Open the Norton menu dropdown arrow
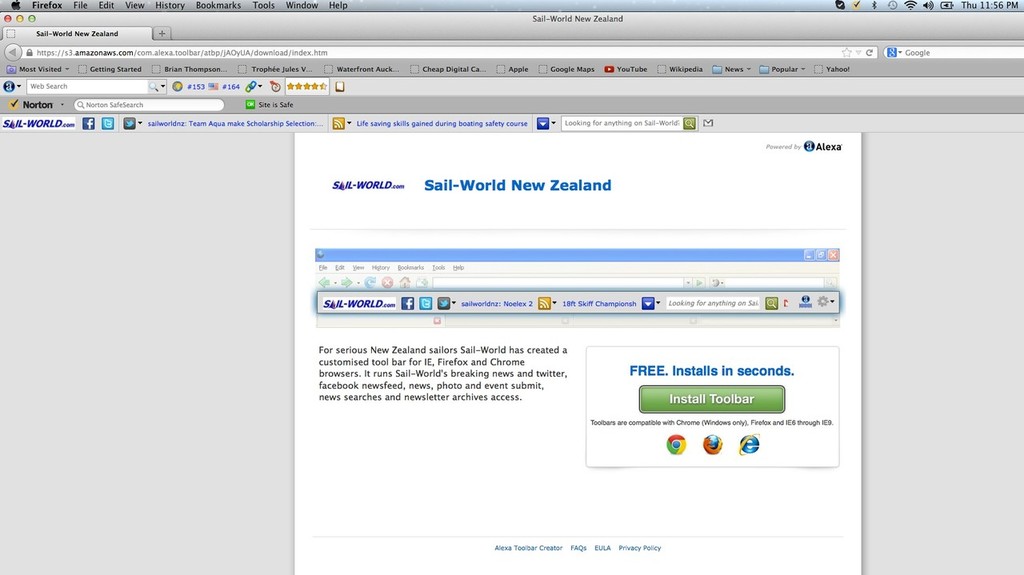The height and width of the screenshot is (575, 1024). pyautogui.click(x=62, y=105)
